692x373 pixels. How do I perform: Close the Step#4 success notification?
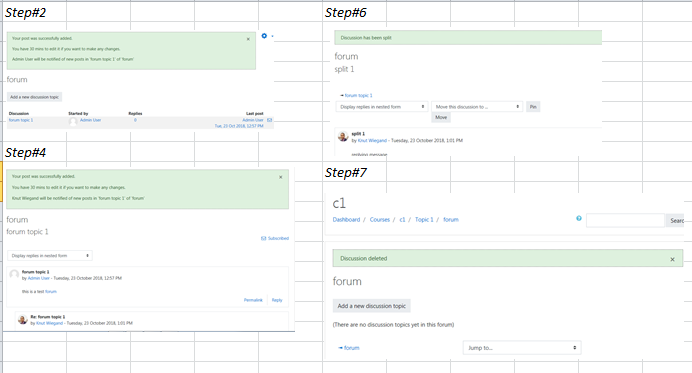pos(281,177)
